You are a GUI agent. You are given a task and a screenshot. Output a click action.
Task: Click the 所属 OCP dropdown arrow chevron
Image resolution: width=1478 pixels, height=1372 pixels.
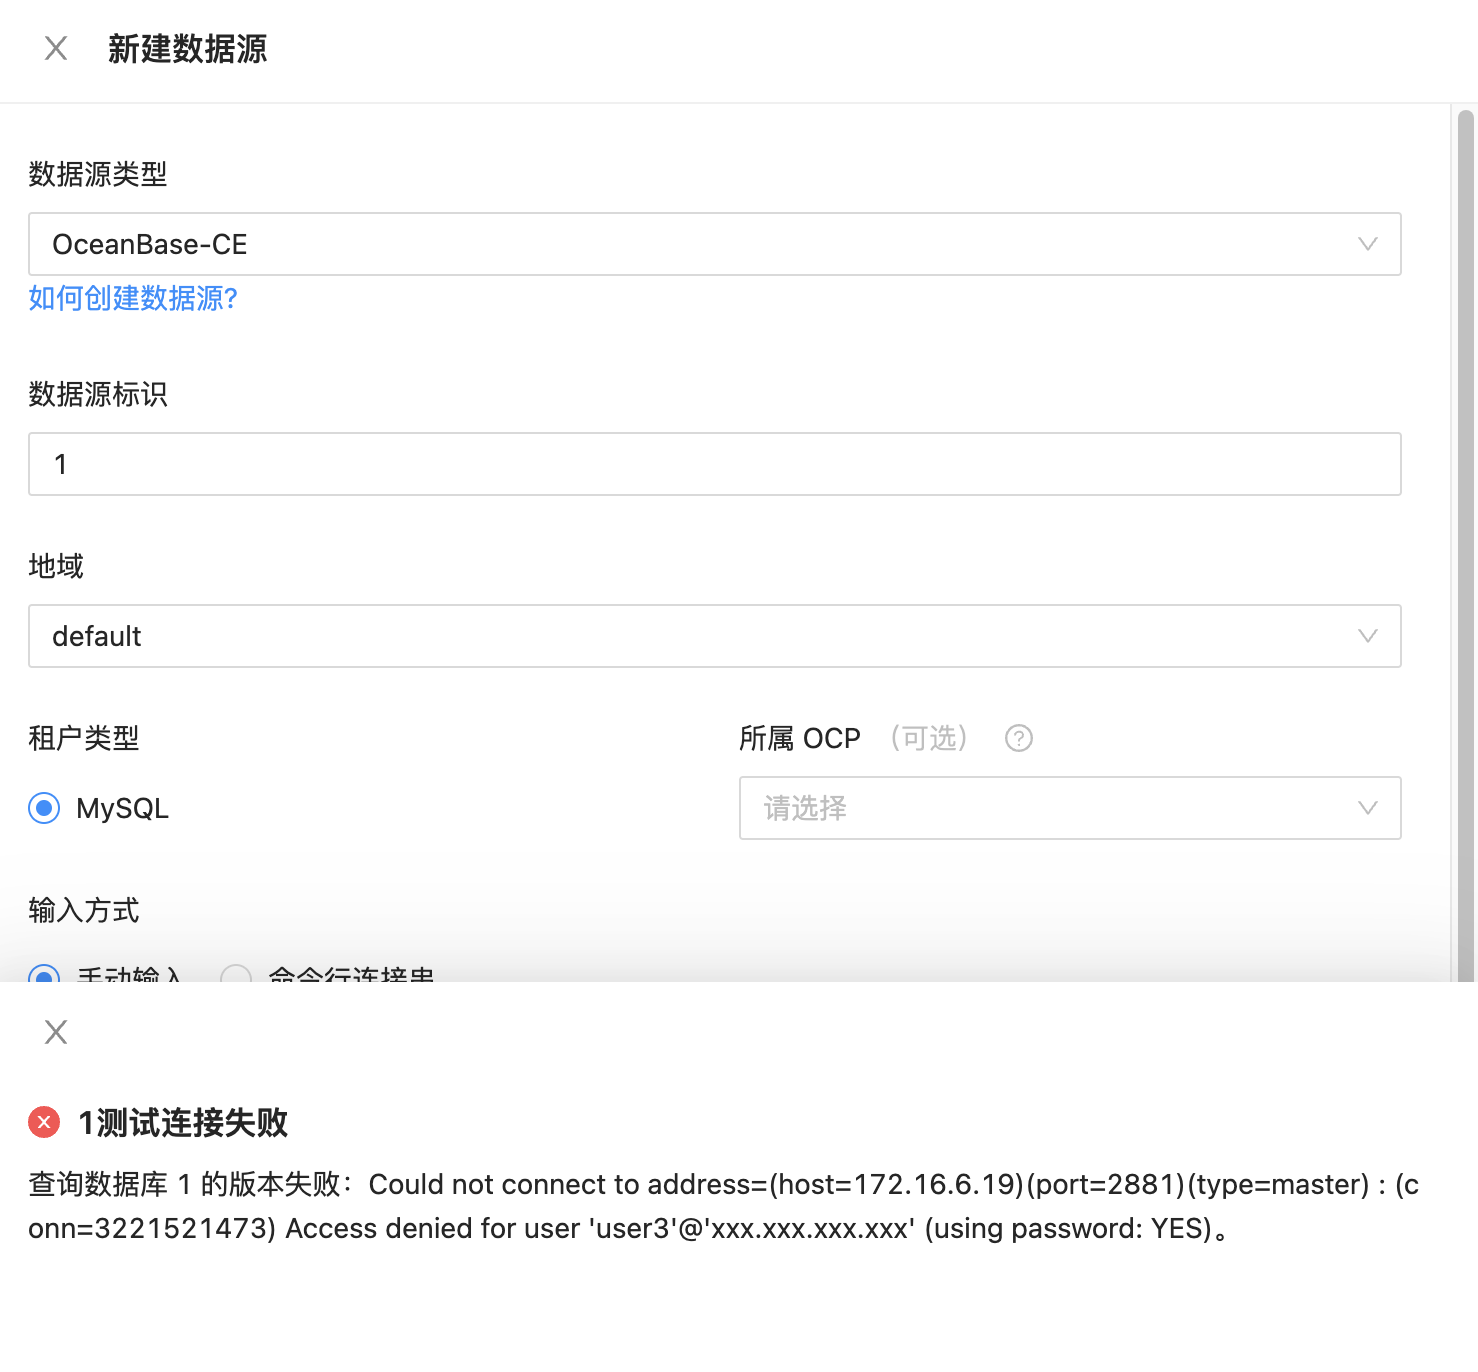(x=1368, y=808)
